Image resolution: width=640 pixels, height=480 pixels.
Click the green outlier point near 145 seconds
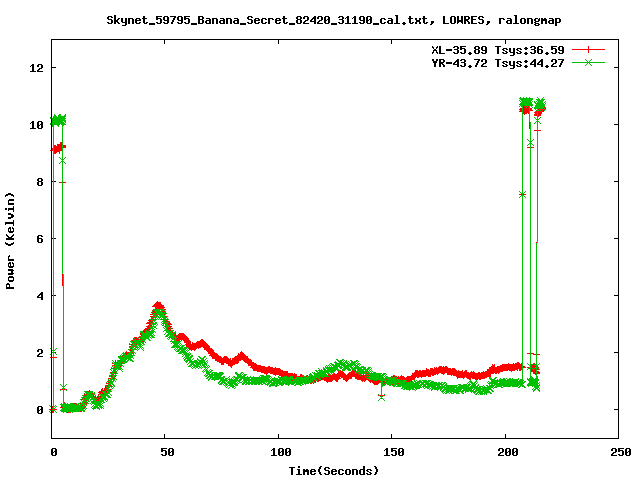pos(381,397)
